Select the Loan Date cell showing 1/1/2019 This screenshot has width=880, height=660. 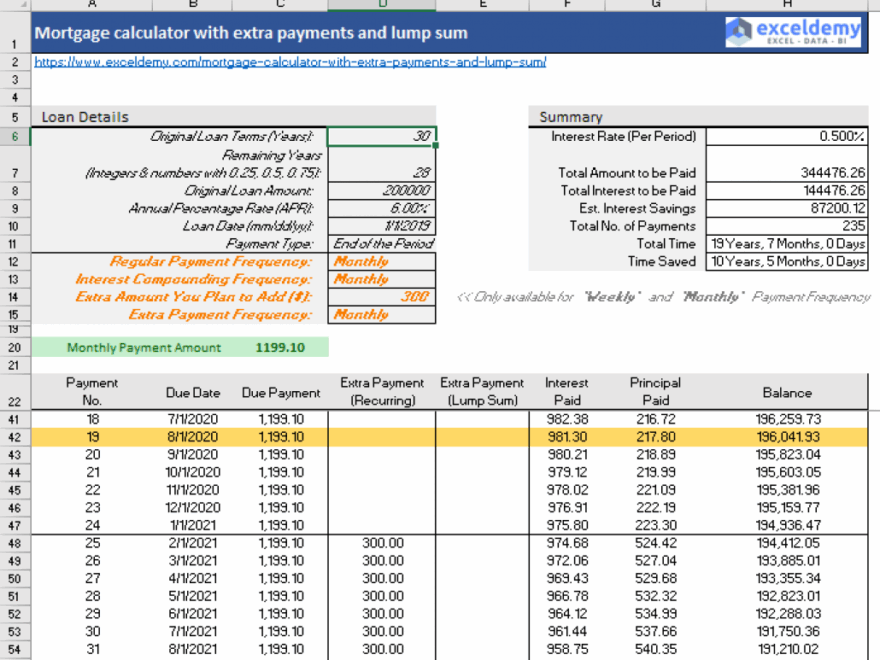pyautogui.click(x=383, y=226)
